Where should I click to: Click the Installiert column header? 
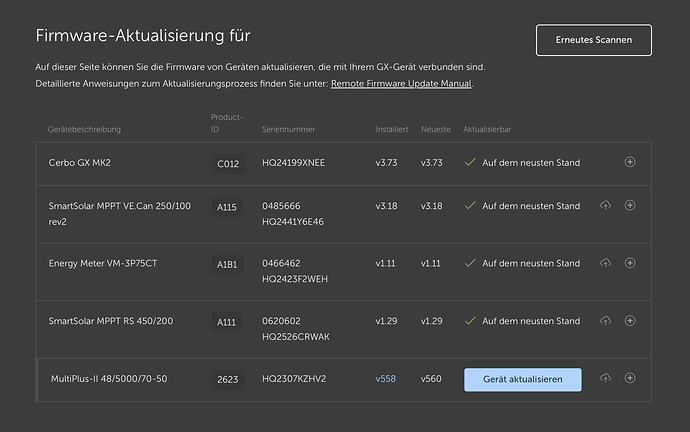[x=392, y=129]
